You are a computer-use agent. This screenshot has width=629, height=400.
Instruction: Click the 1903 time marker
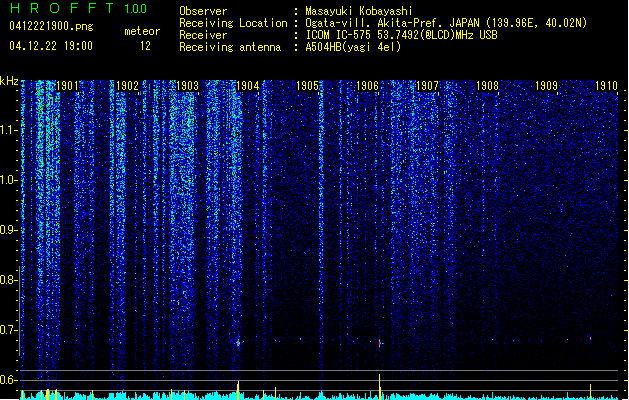[x=187, y=85]
